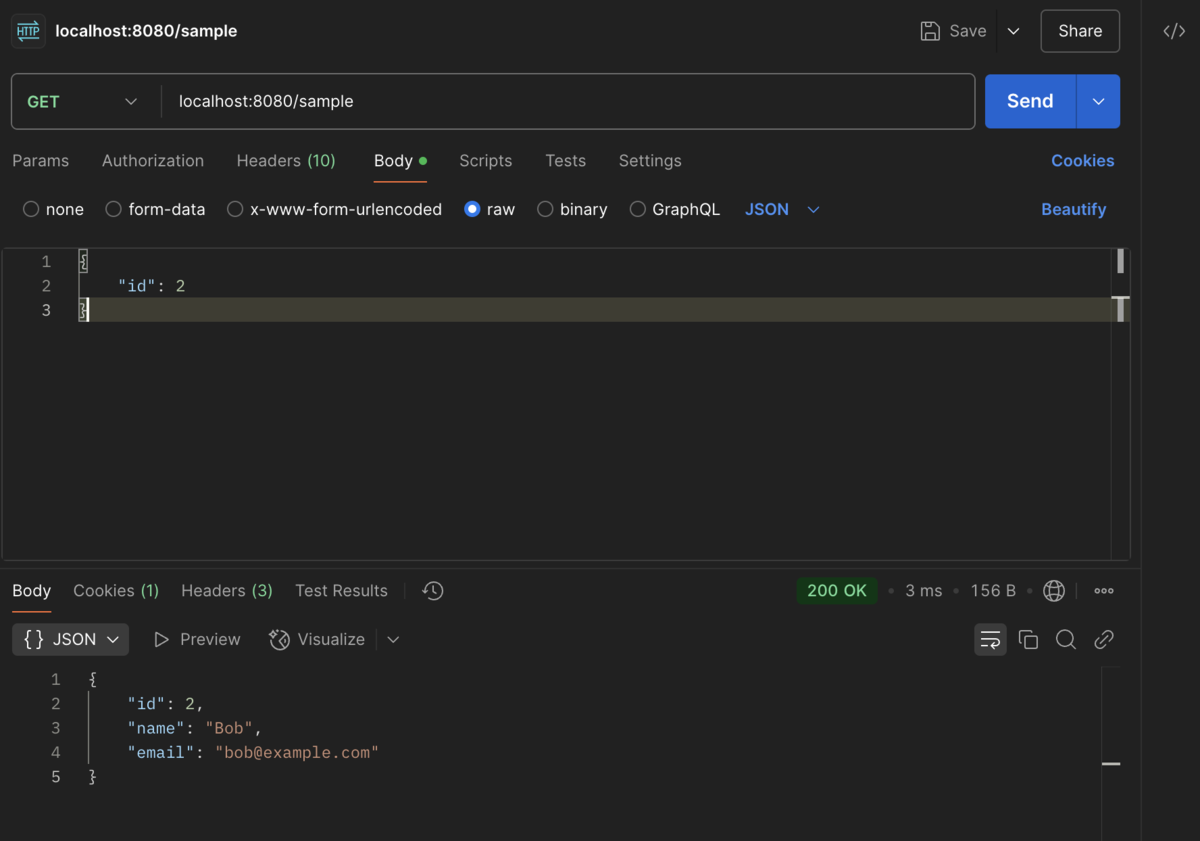Open the JSON body format dropdown
The width and height of the screenshot is (1200, 841).
coord(782,209)
